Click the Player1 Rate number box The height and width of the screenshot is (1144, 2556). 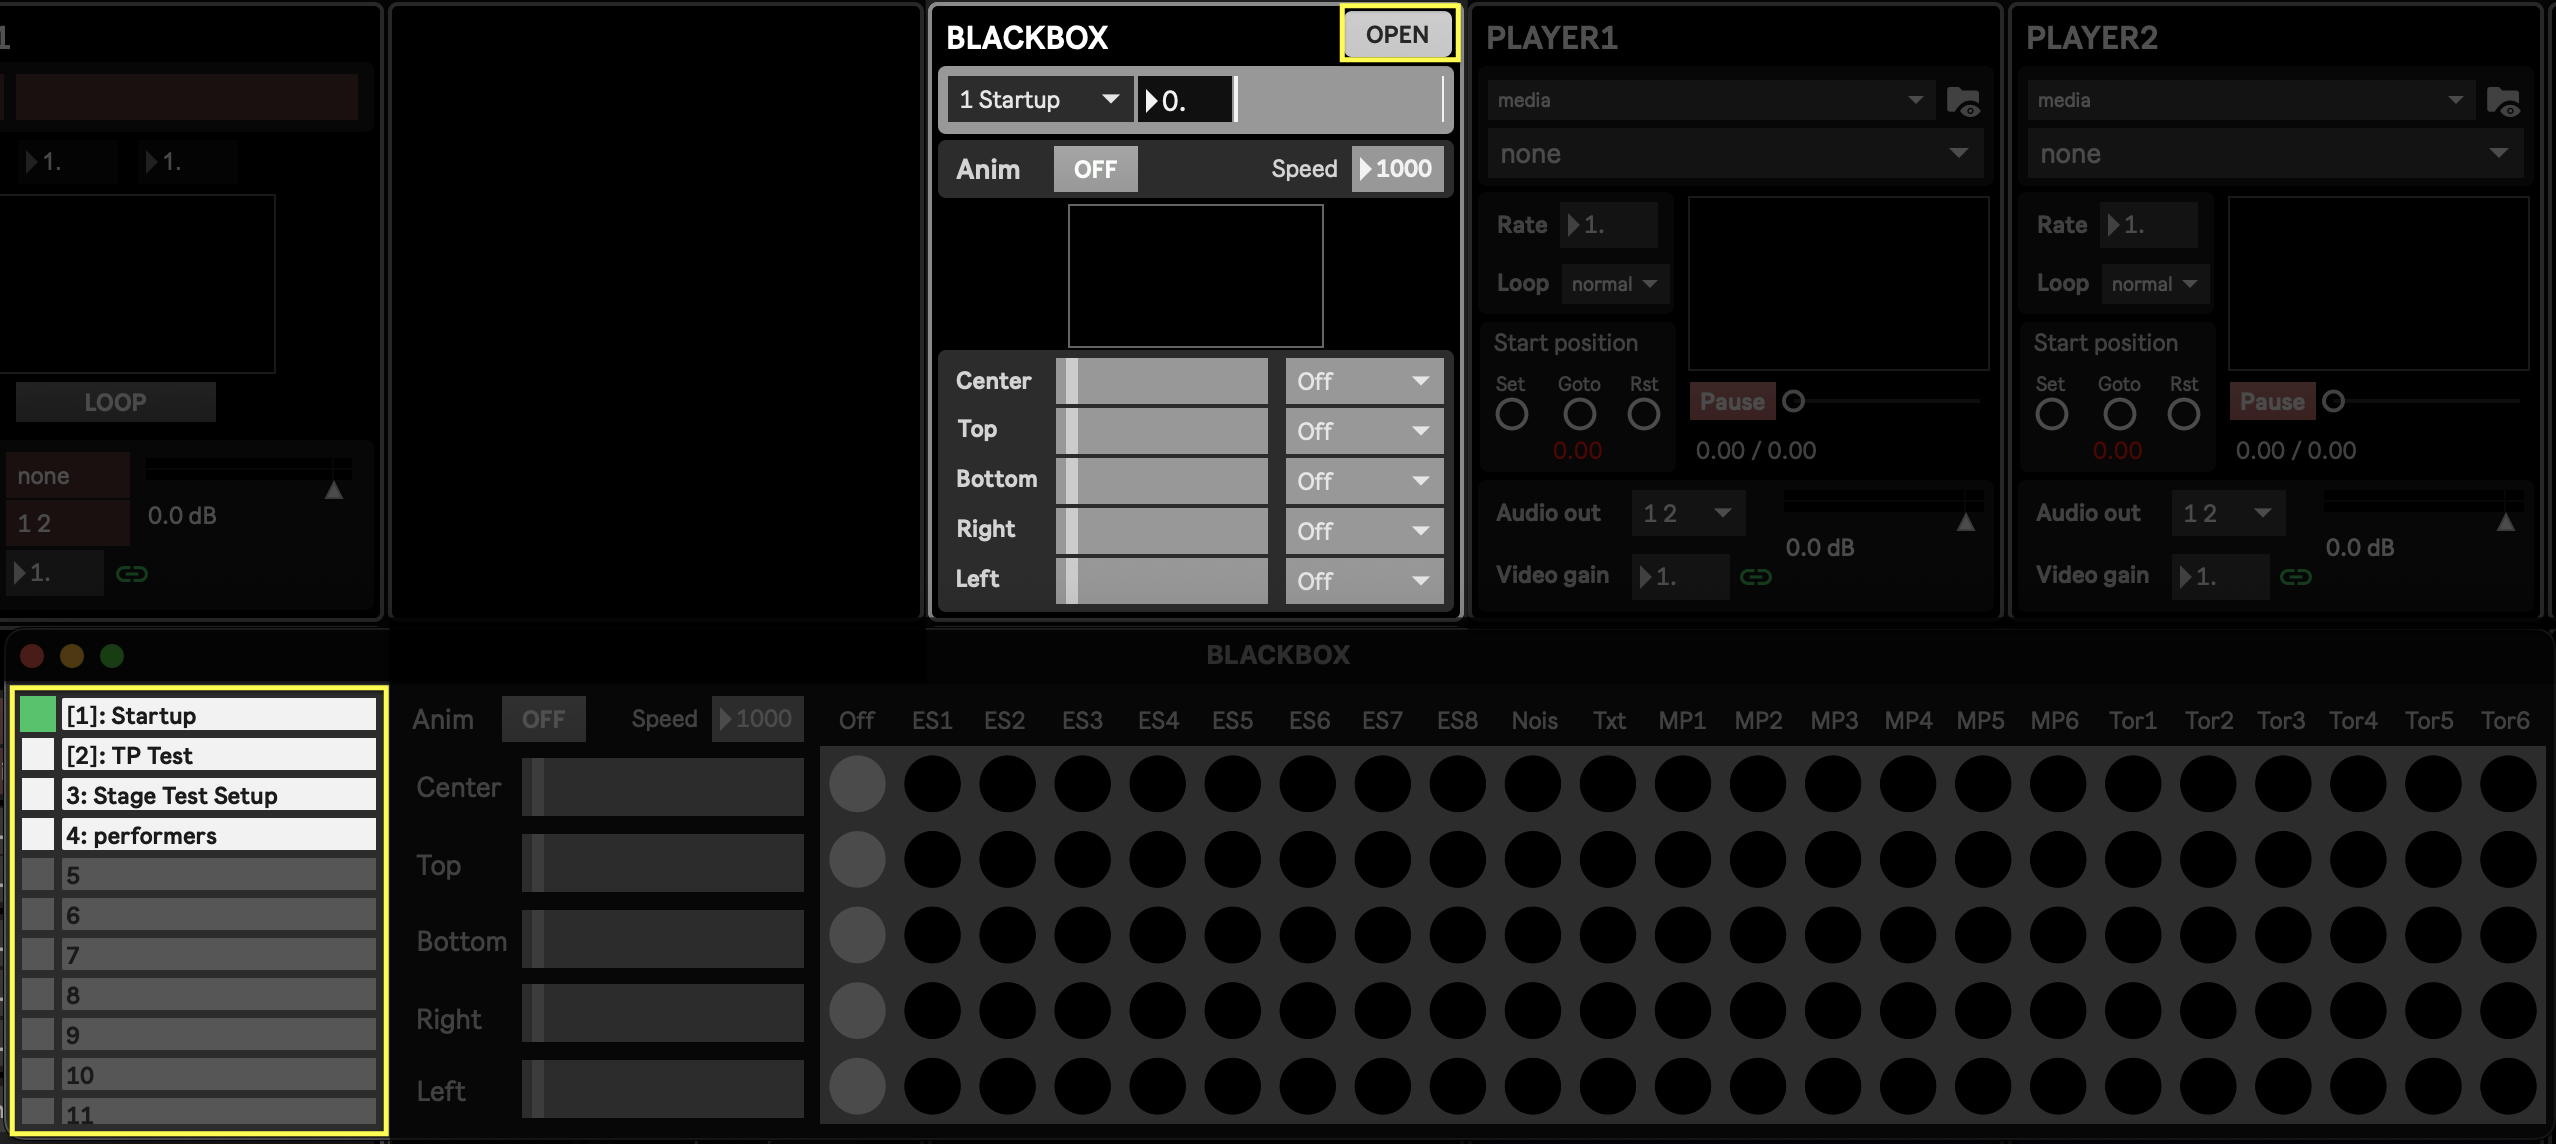click(1609, 225)
